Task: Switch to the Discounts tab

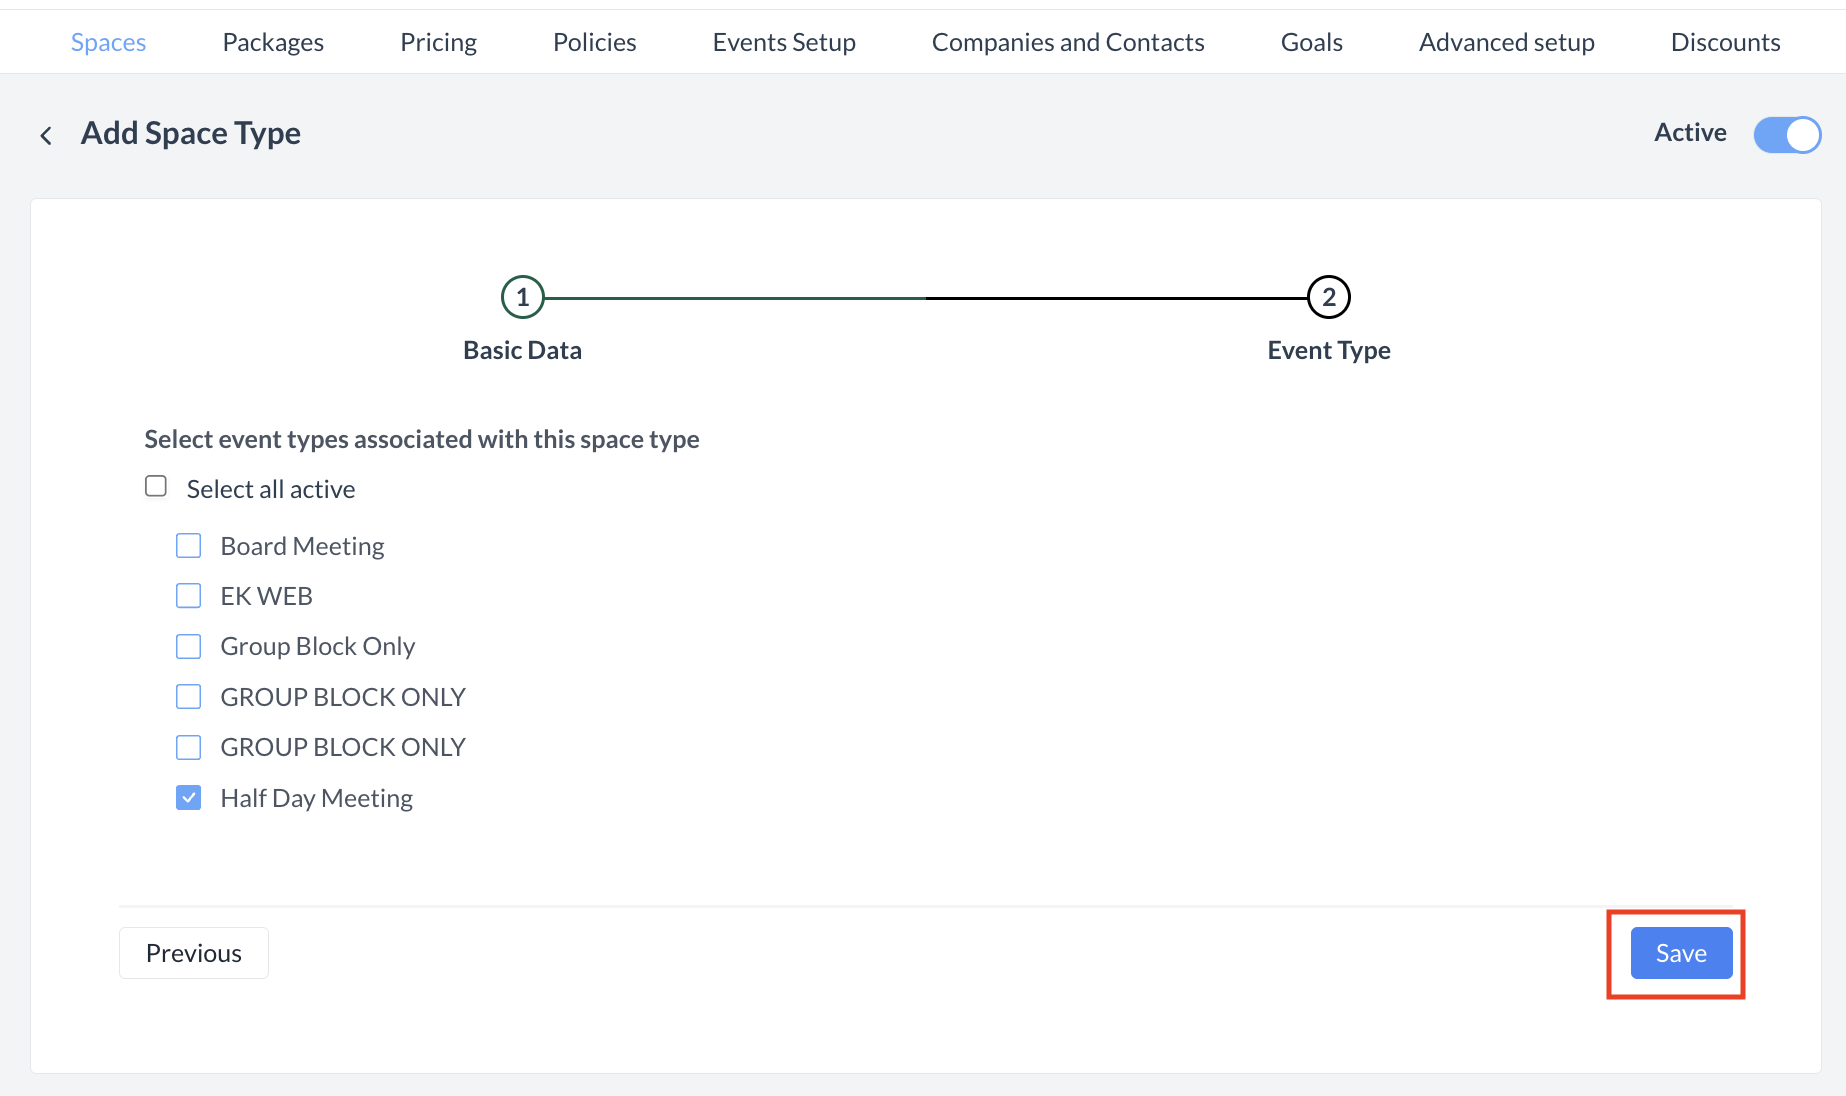Action: click(1725, 42)
